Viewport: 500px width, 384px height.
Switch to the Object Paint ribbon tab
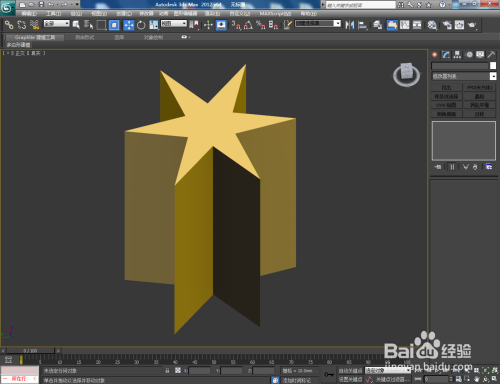pos(153,37)
